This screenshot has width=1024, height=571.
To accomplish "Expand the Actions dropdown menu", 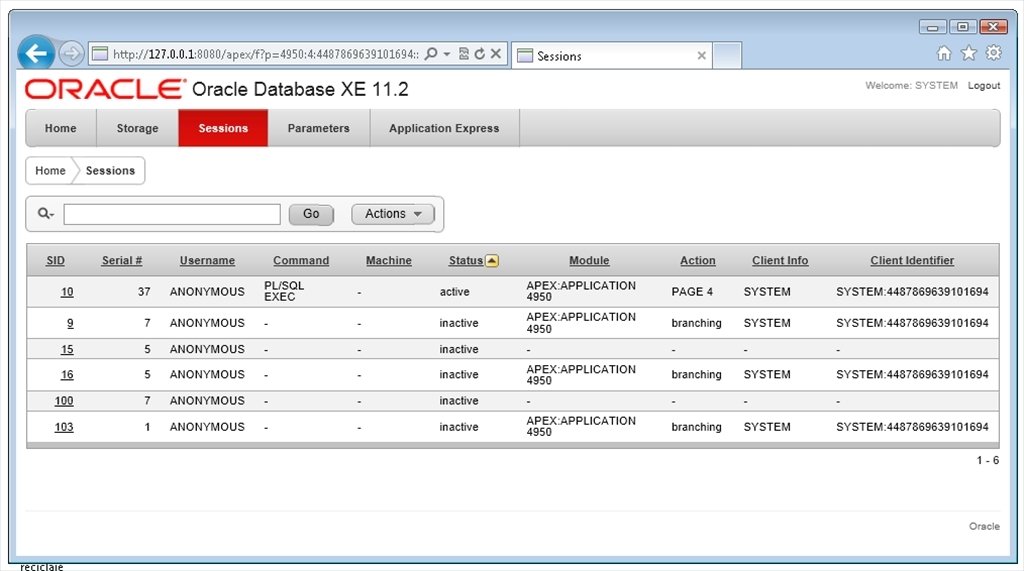I will coord(392,214).
